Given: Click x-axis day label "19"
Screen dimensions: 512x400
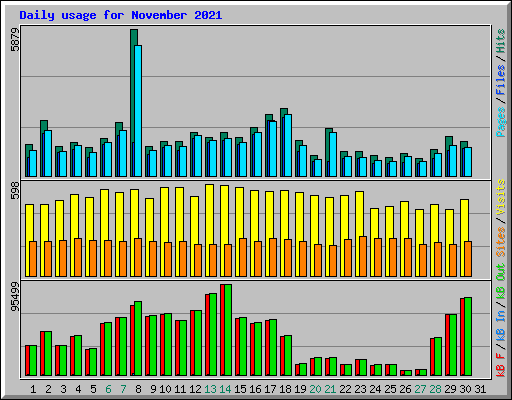Looking at the screenshot, I should click(300, 389).
